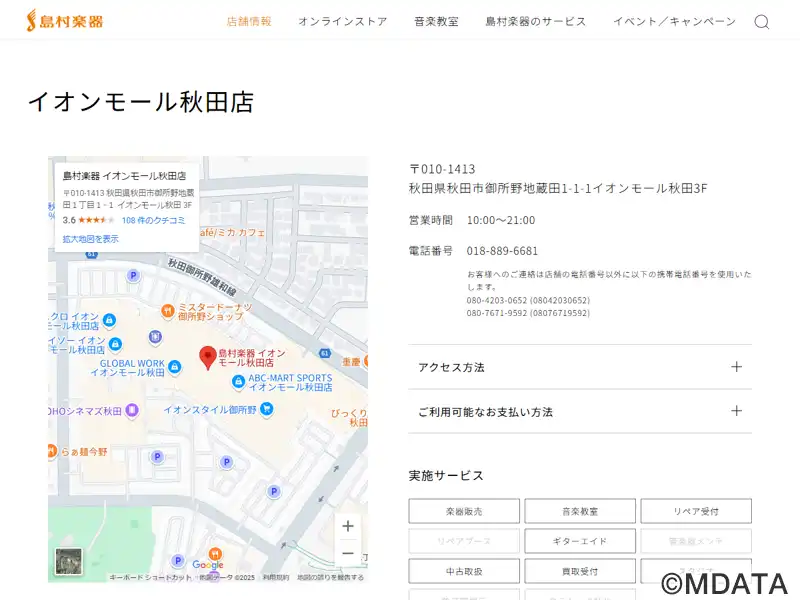The height and width of the screenshot is (600, 800).
Task: Click the red 島村楽器 map pin
Action: coord(208,358)
